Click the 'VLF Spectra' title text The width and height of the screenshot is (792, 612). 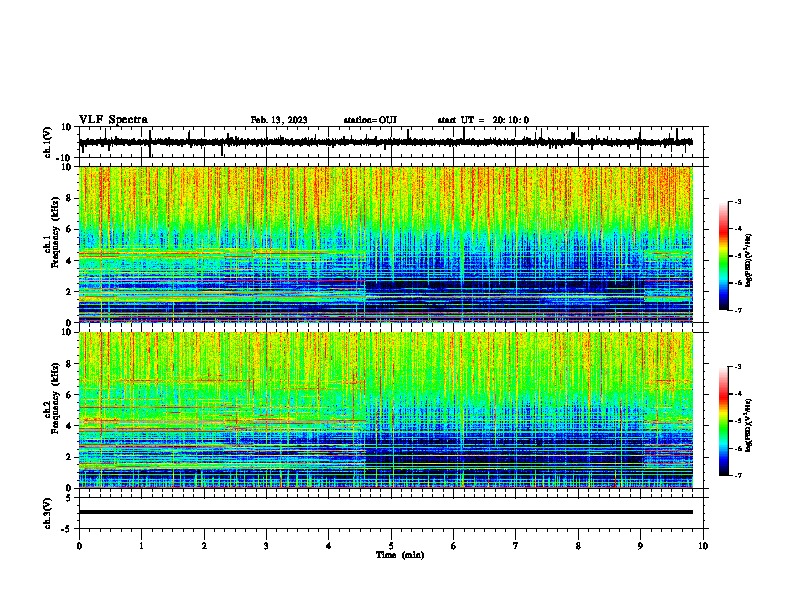pos(113,120)
